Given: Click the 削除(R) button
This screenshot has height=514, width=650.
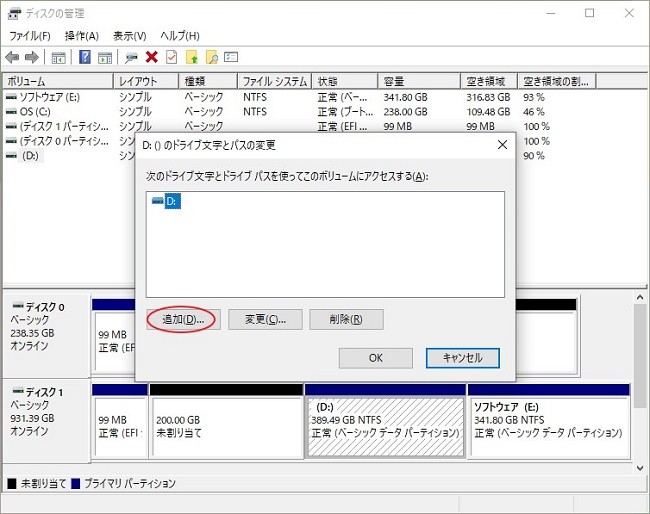Looking at the screenshot, I should tap(346, 319).
